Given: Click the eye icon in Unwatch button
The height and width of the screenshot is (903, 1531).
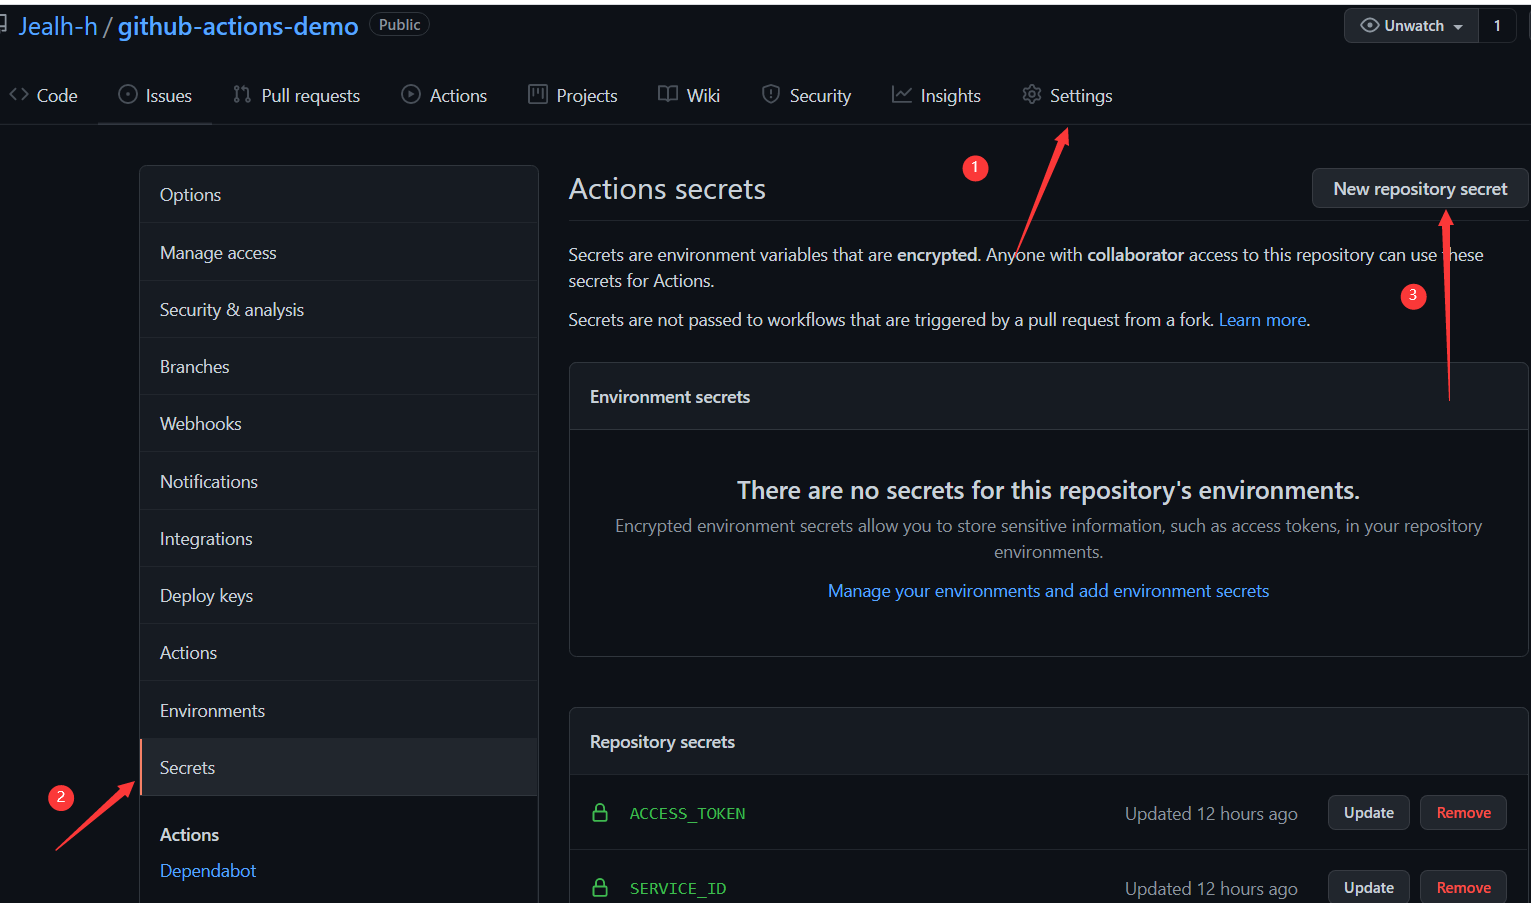Looking at the screenshot, I should click(1370, 25).
